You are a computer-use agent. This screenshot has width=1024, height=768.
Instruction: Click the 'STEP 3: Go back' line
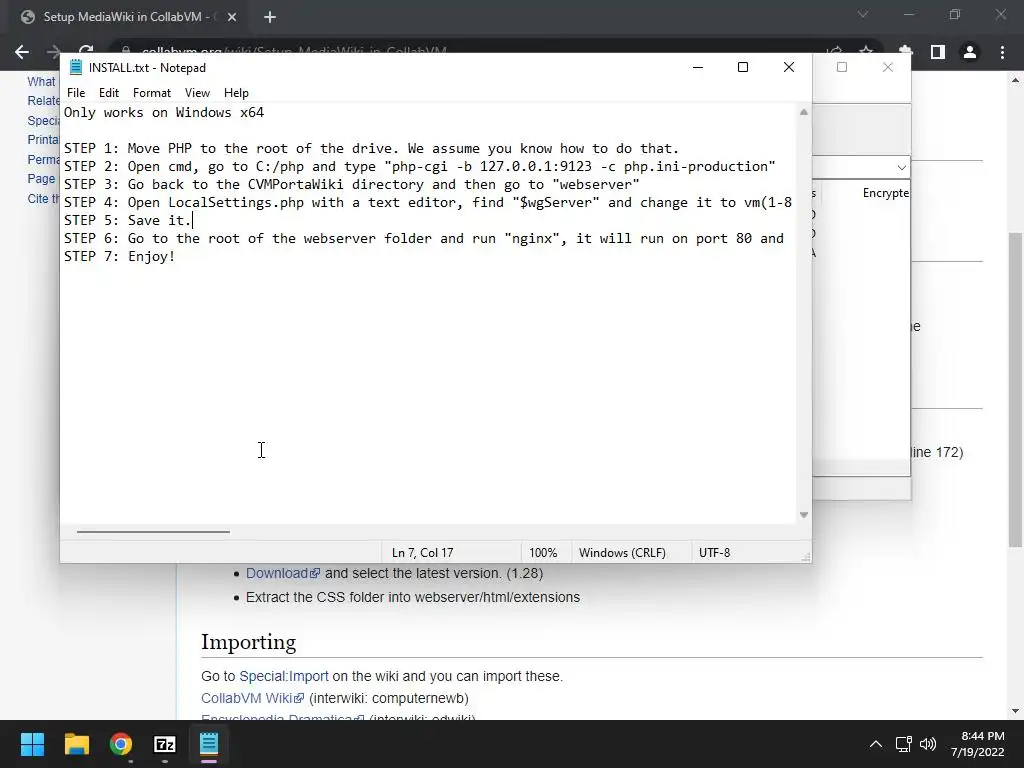(x=351, y=184)
